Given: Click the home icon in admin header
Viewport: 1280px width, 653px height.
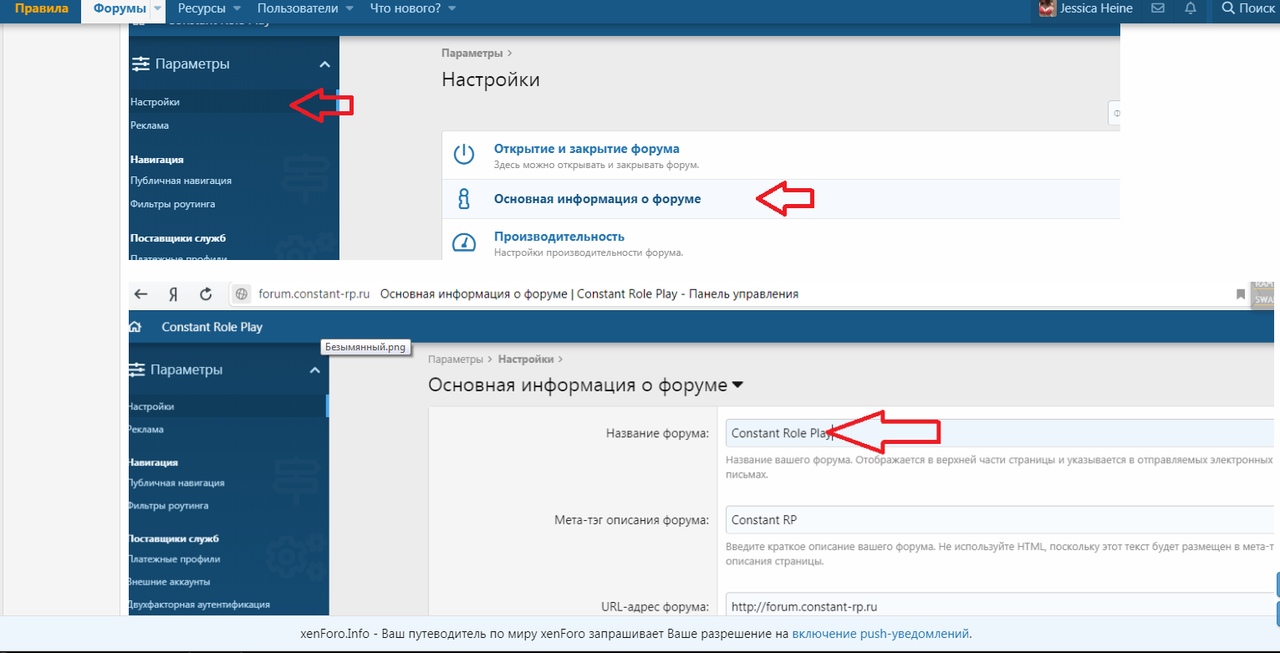Looking at the screenshot, I should [137, 327].
